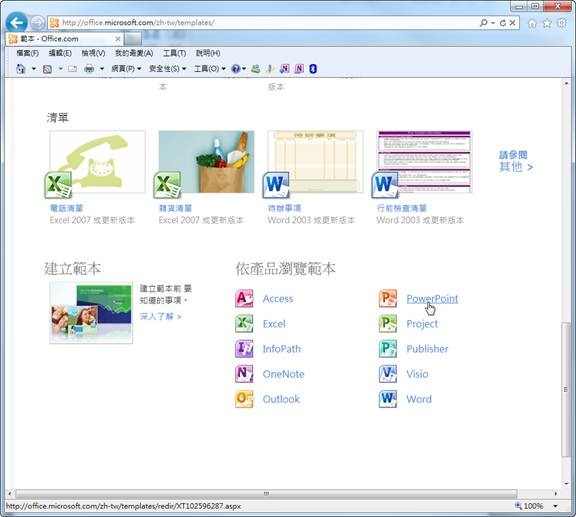Screen dimensions: 576x517
Task: Open the 工具(T) menu
Action: coord(174,53)
